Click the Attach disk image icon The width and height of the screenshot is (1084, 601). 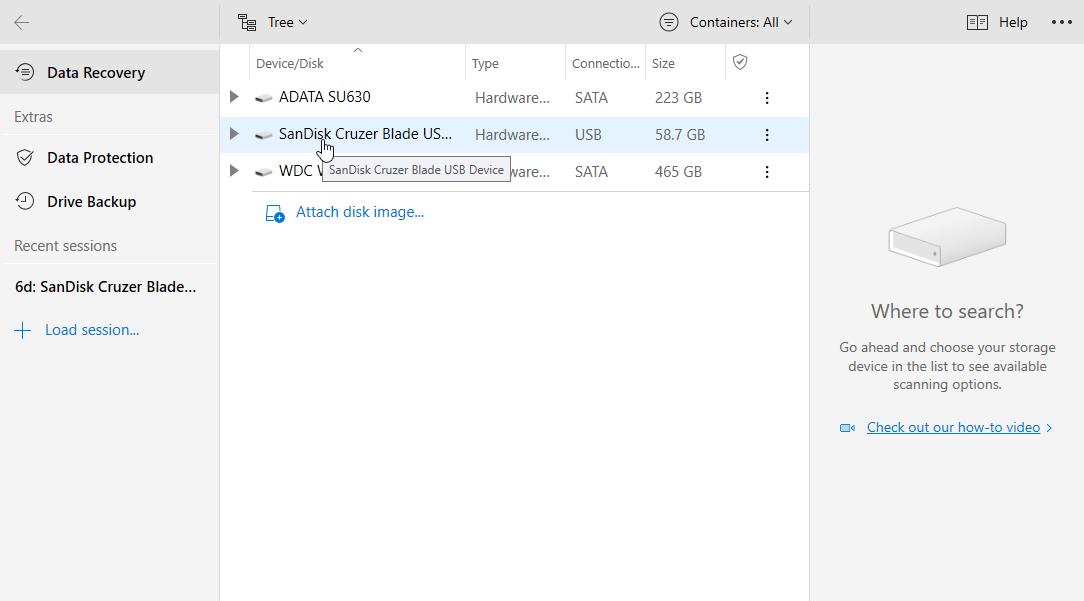(274, 213)
